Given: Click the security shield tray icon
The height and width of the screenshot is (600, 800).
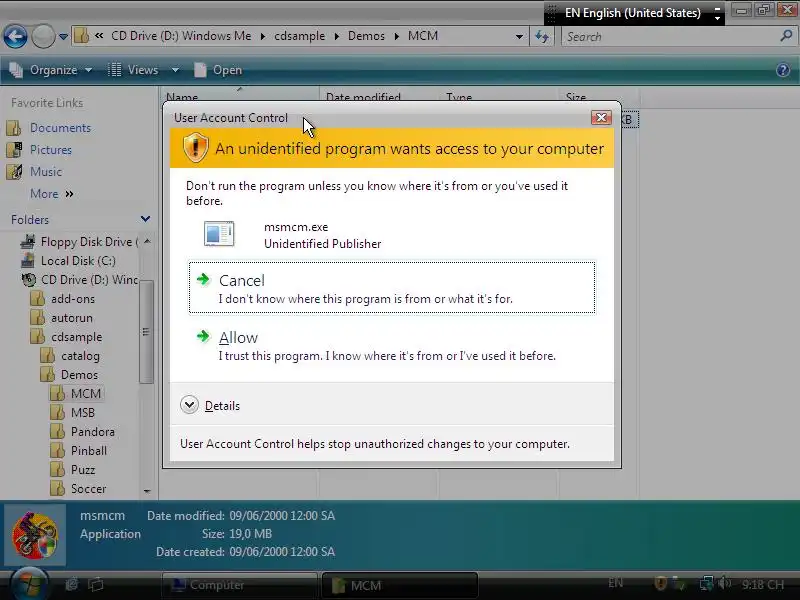Looking at the screenshot, I should click(x=660, y=583).
